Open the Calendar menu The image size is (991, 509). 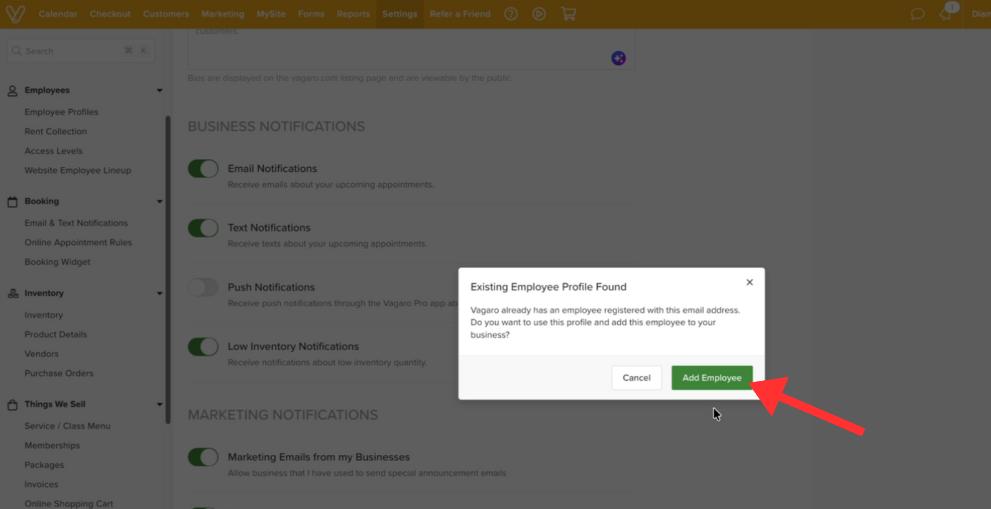click(58, 14)
